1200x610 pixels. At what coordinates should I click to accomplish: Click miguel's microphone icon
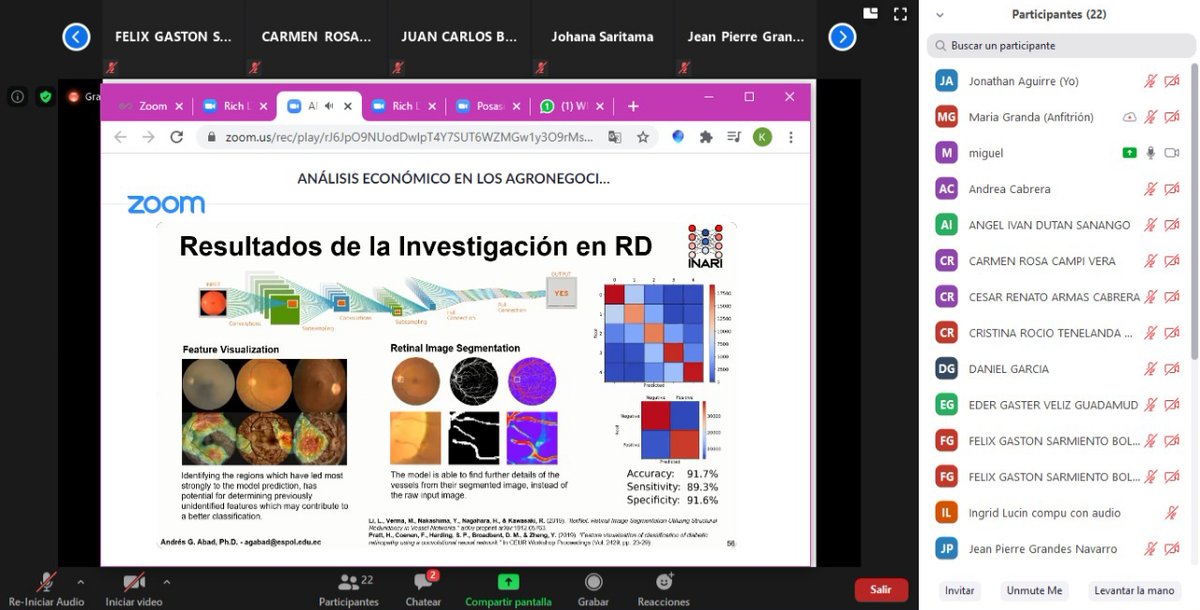pos(1151,153)
